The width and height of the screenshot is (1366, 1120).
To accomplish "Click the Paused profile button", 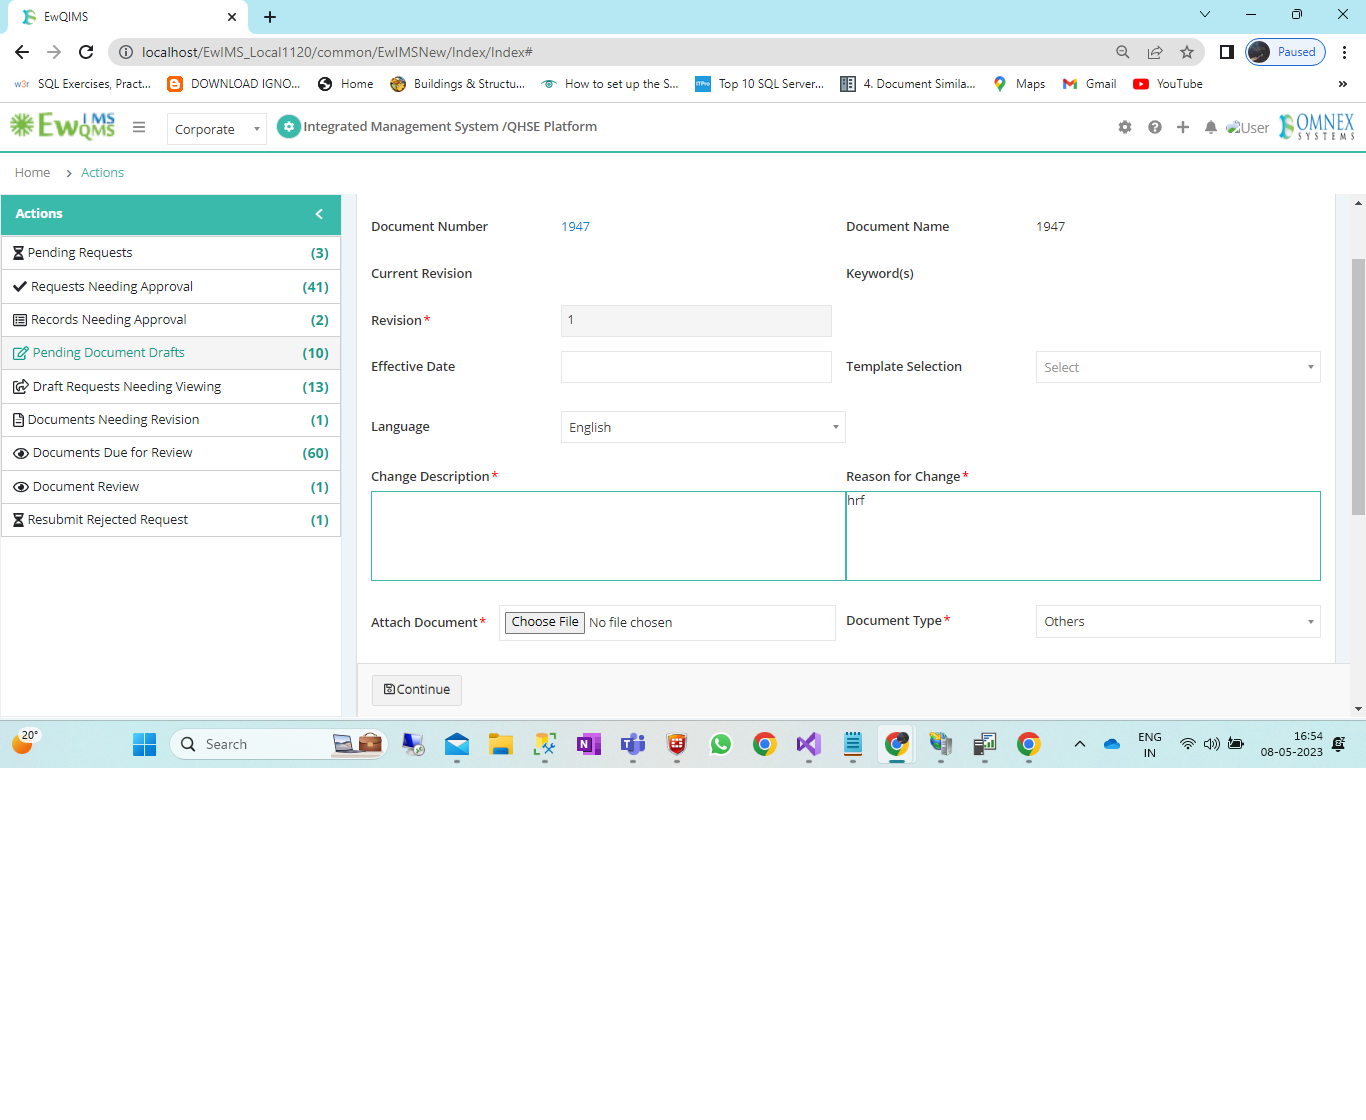I will (x=1285, y=52).
